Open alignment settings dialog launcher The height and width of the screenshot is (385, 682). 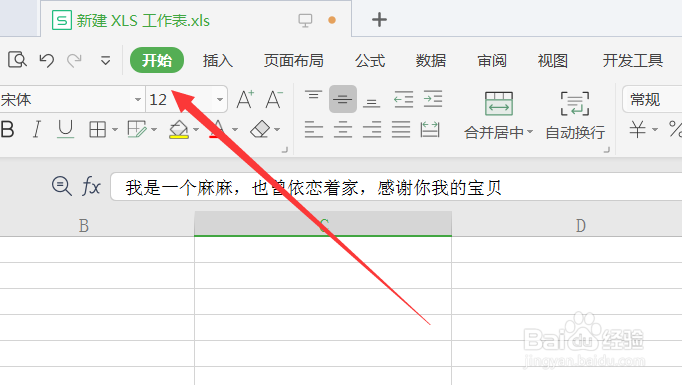pos(607,150)
